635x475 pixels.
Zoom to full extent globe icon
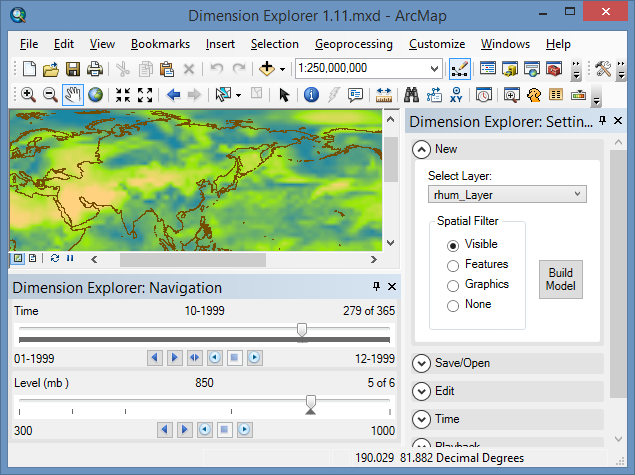click(96, 95)
